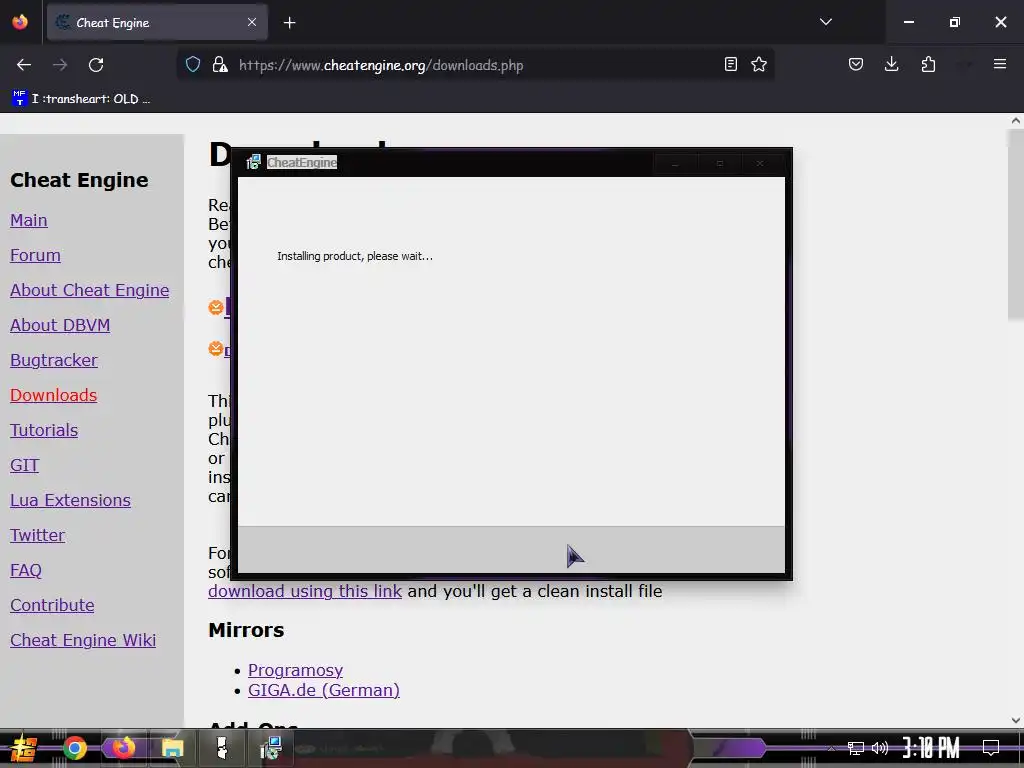Open the GIT link
The height and width of the screenshot is (768, 1024).
25,465
